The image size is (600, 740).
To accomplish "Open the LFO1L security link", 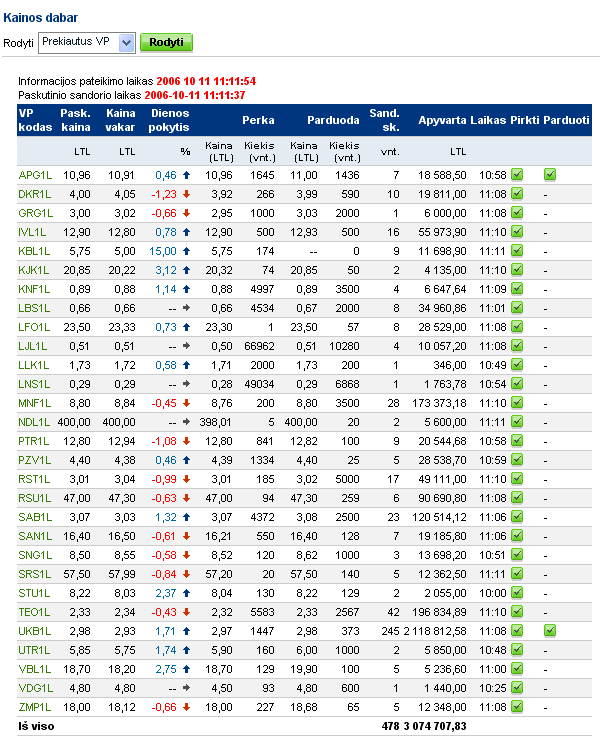I will click(34, 327).
